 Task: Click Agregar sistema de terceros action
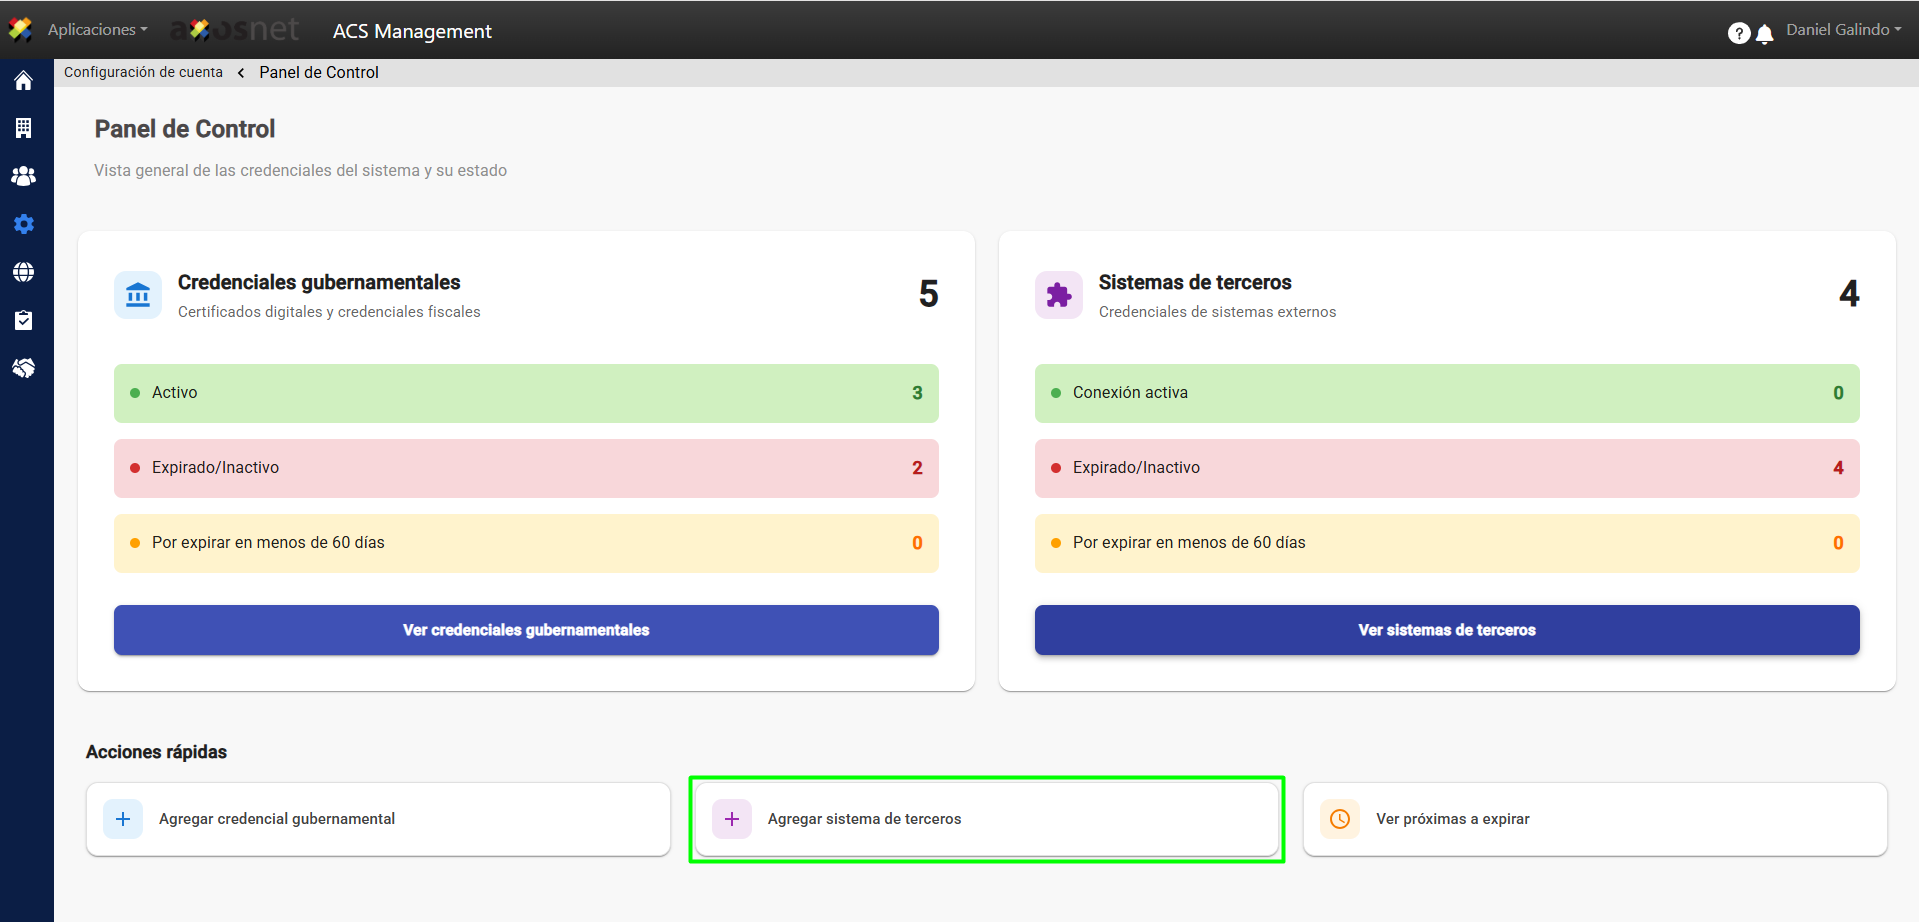(986, 819)
